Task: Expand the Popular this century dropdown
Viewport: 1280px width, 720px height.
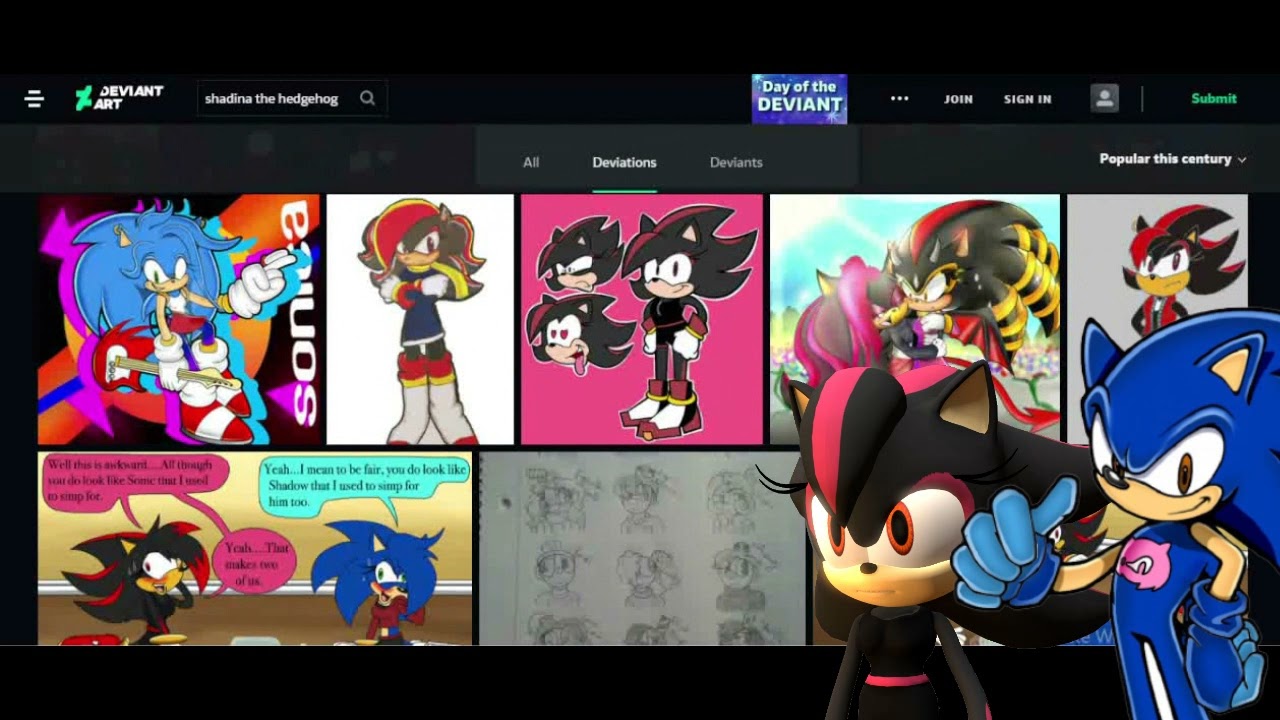Action: (1172, 159)
